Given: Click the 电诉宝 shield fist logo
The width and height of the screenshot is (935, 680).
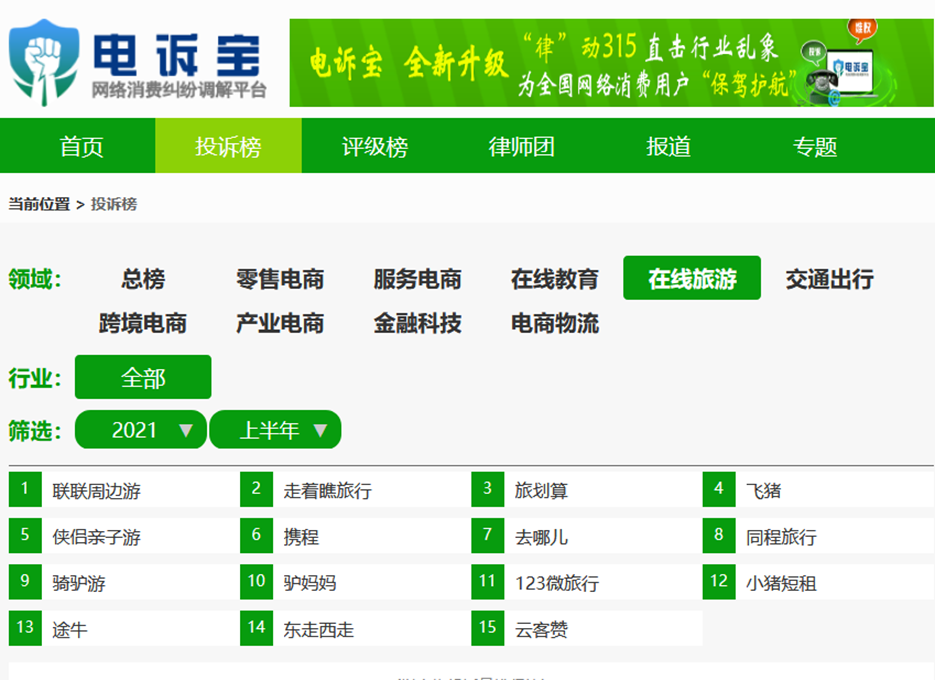Looking at the screenshot, I should 44,63.
